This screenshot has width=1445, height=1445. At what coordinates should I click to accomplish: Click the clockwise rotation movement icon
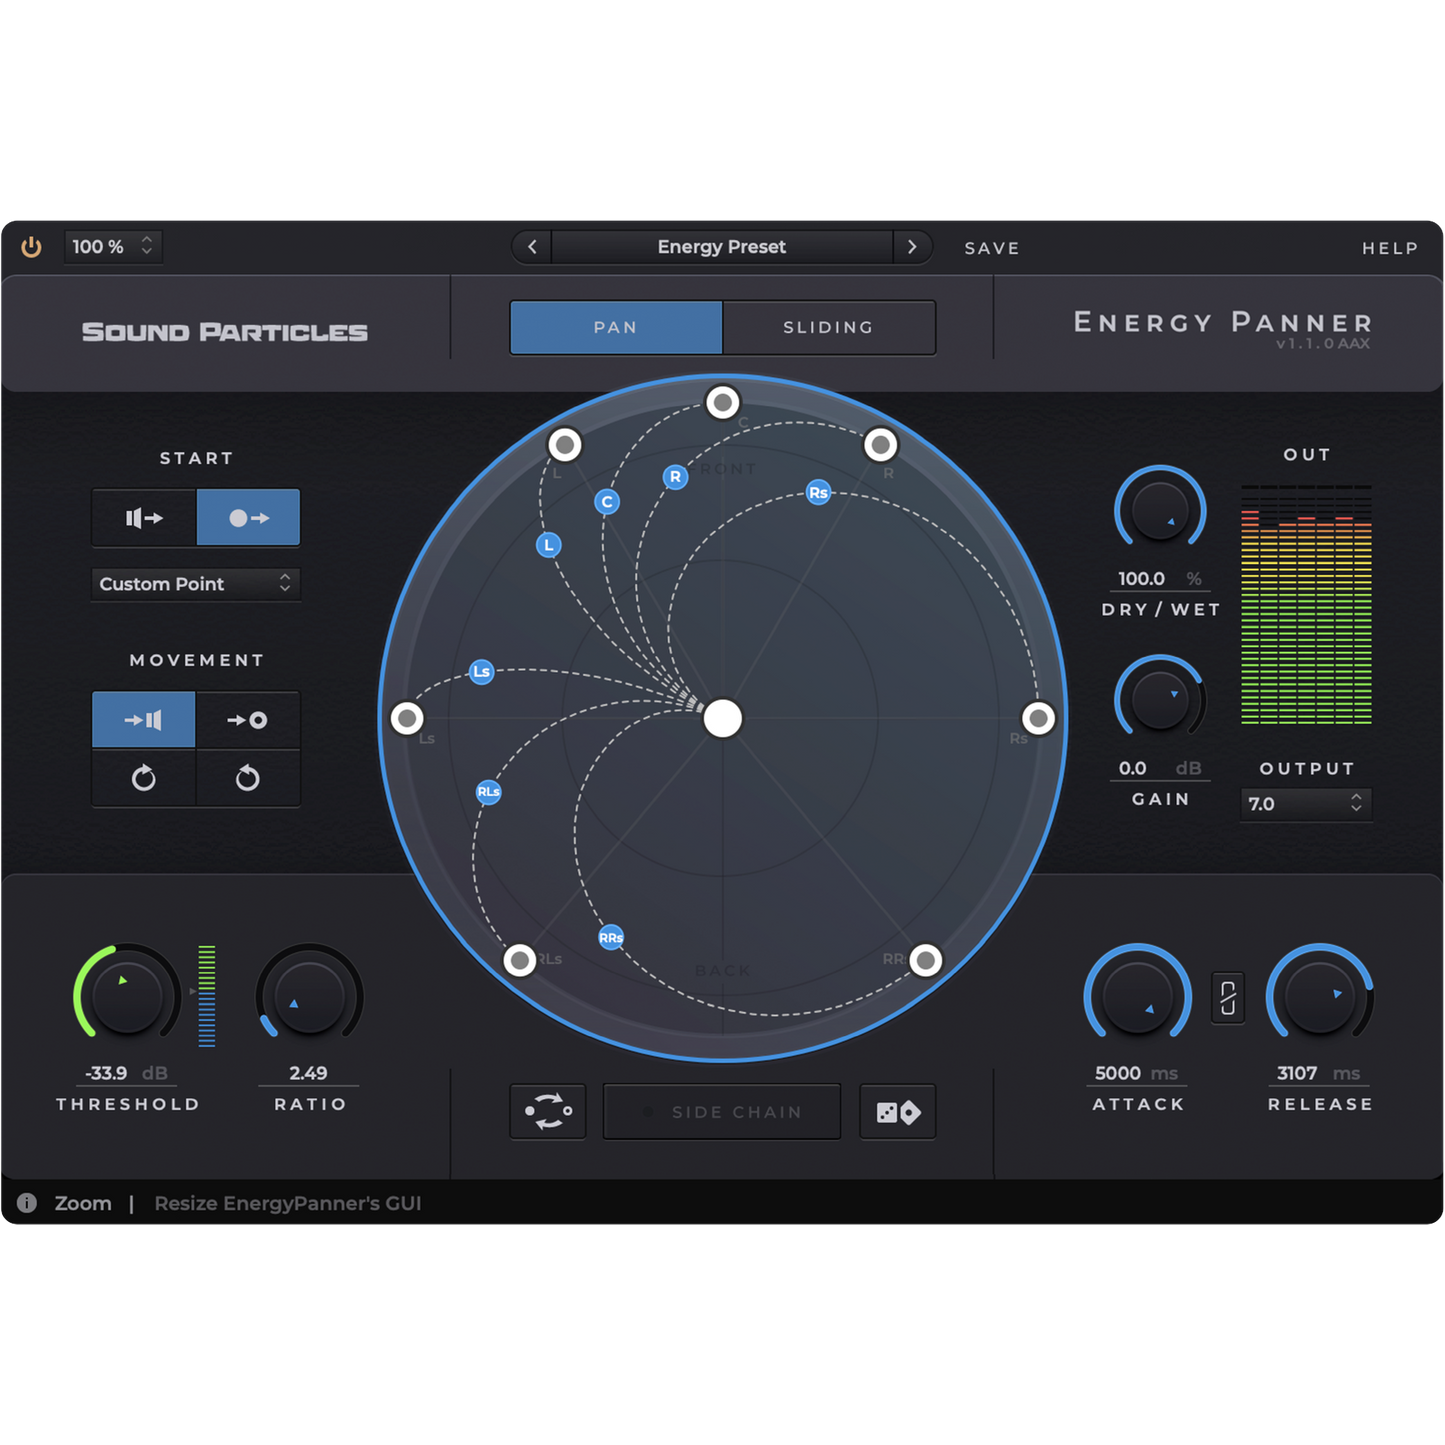[x=143, y=779]
